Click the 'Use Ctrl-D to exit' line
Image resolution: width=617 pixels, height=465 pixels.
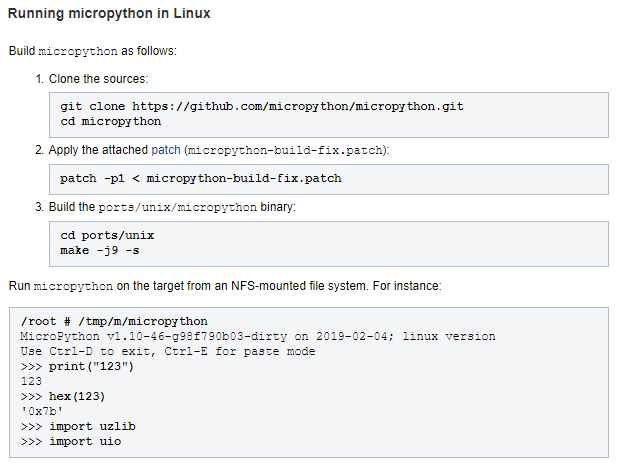(x=168, y=351)
